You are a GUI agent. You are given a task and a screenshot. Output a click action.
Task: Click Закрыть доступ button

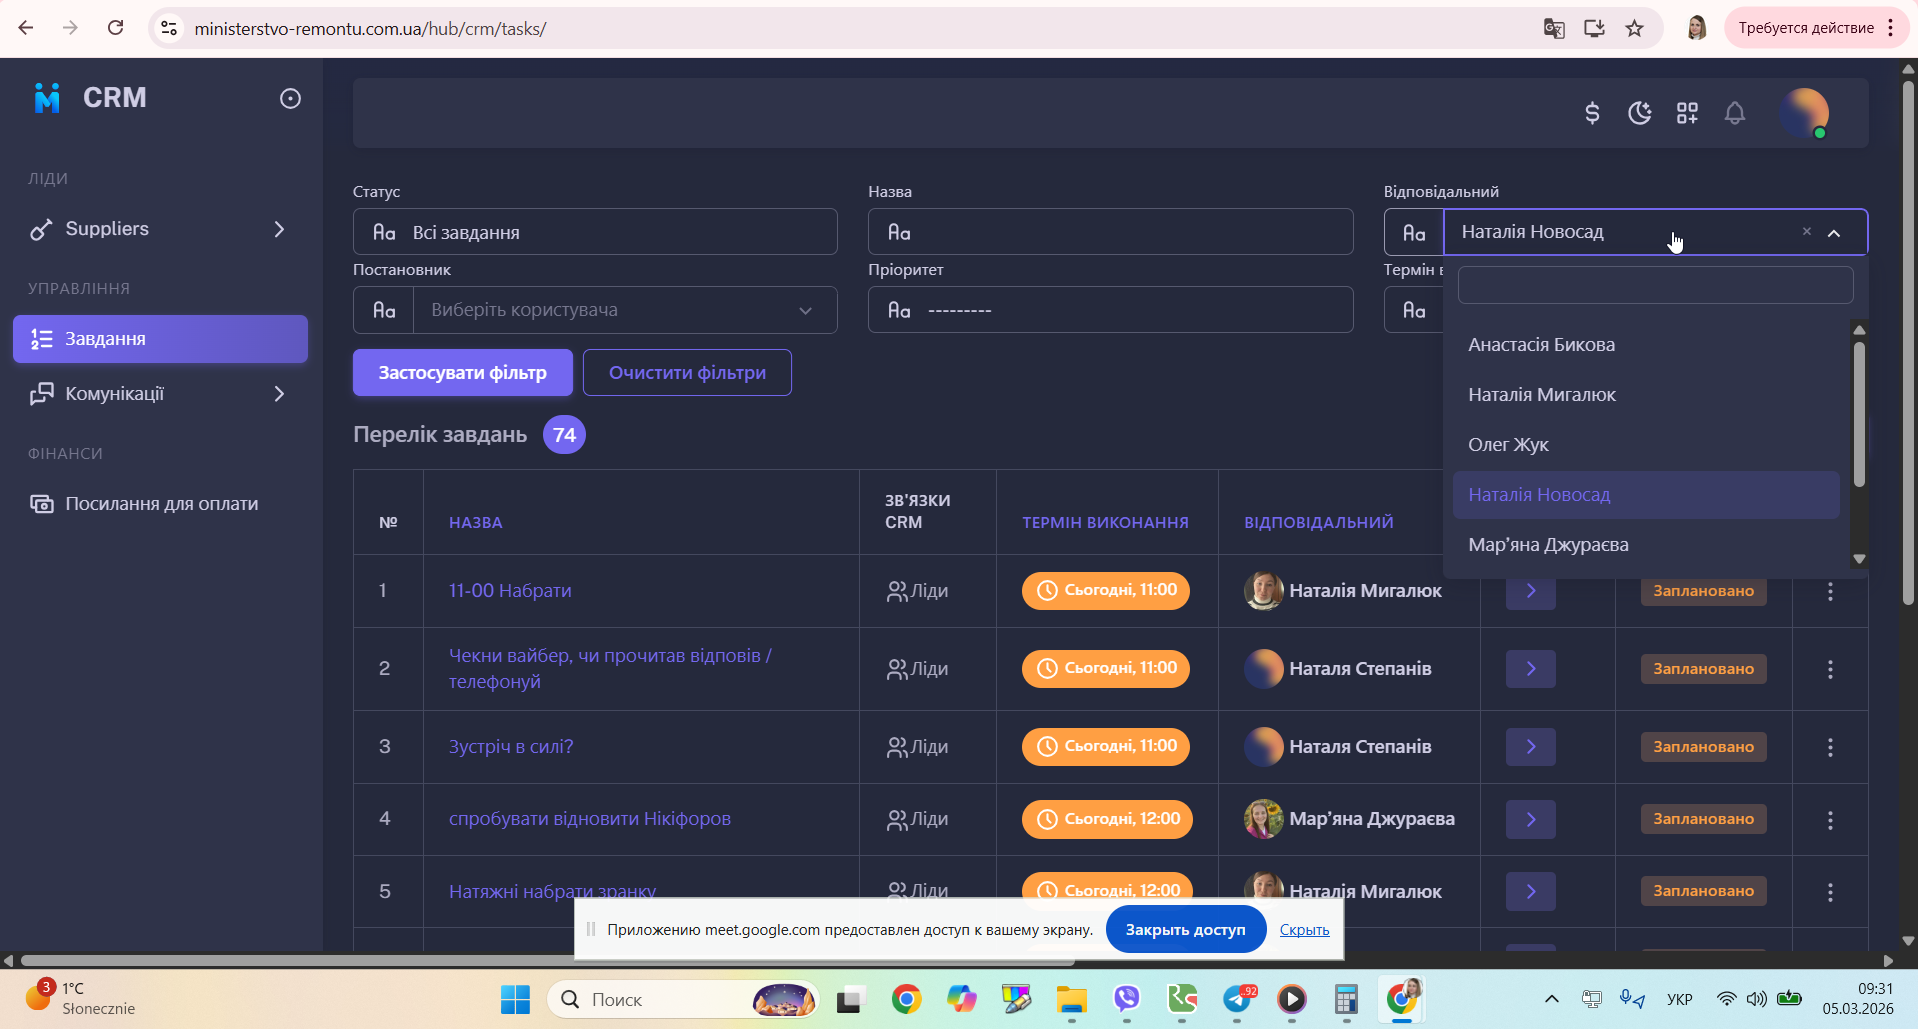coord(1186,930)
